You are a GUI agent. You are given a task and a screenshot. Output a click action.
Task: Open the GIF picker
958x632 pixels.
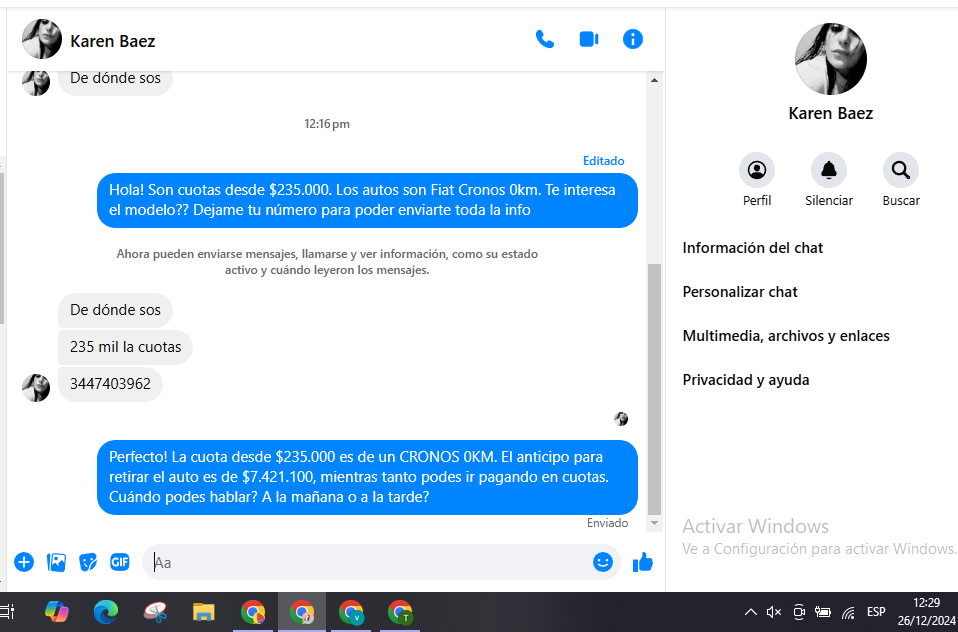point(120,562)
